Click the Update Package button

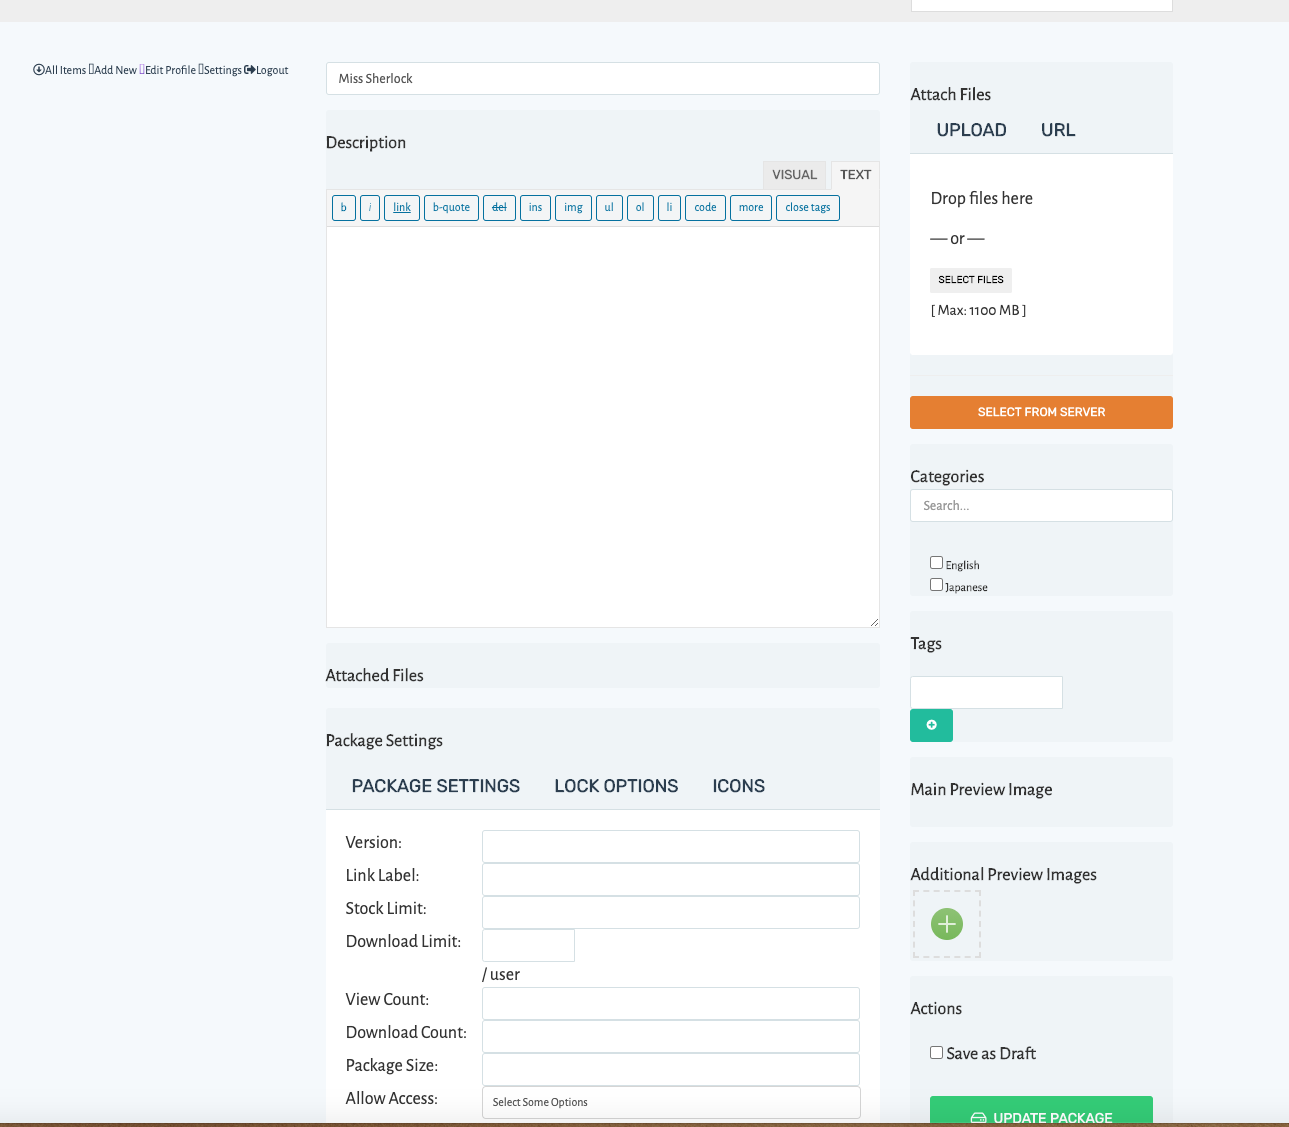click(1041, 1112)
